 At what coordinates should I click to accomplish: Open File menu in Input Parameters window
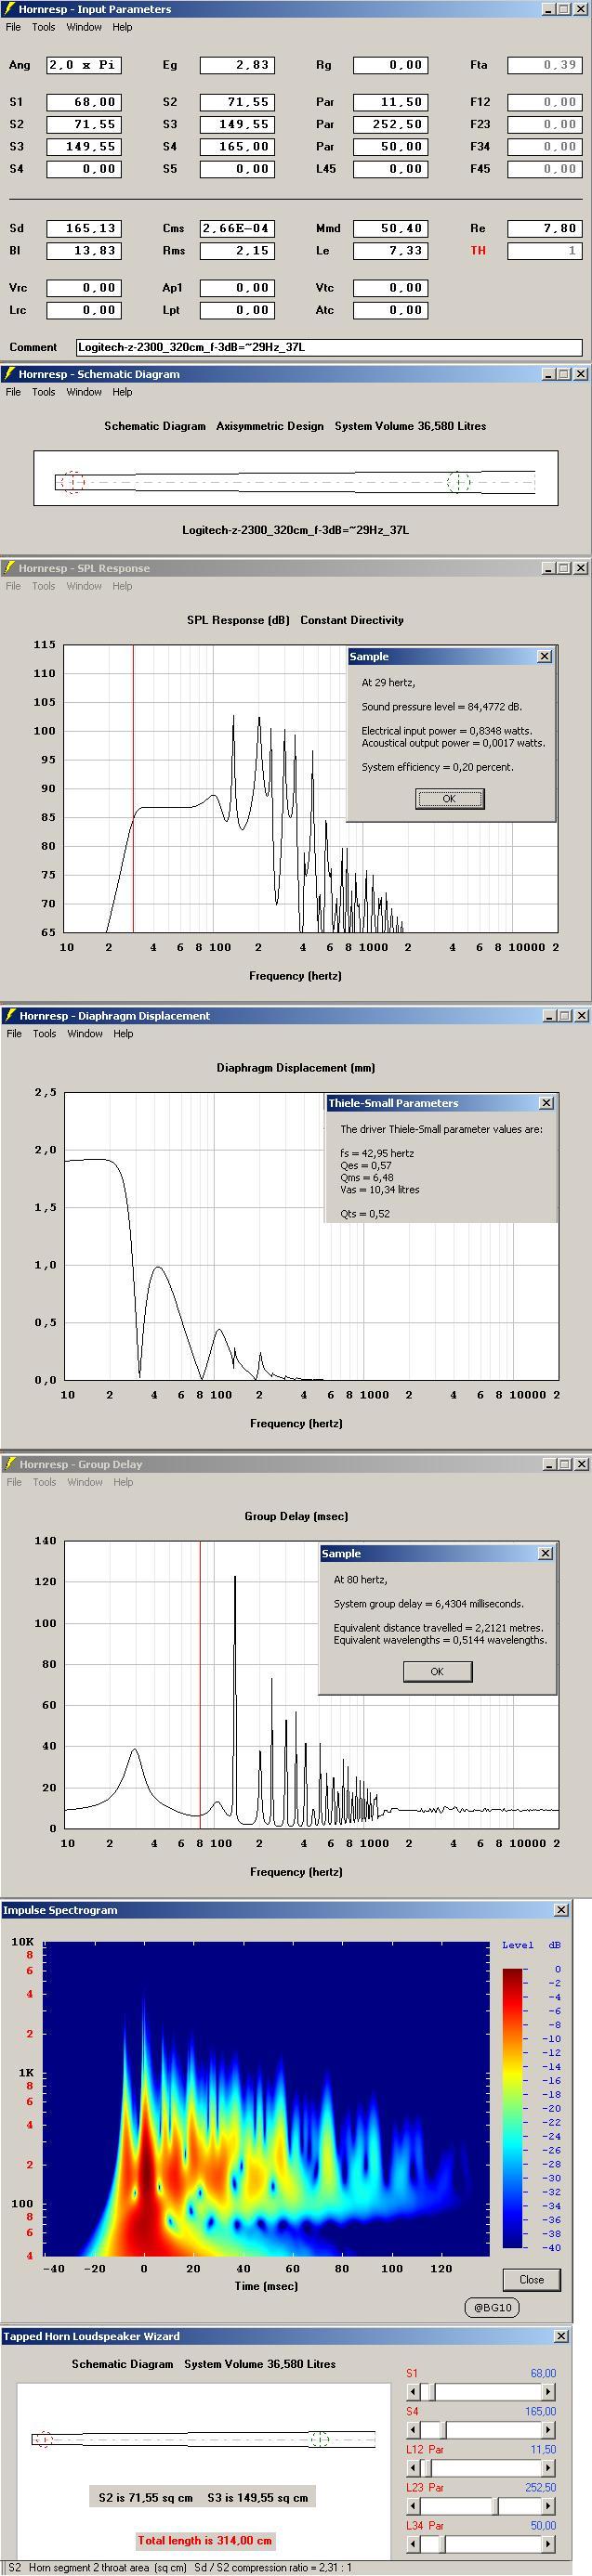pos(13,27)
